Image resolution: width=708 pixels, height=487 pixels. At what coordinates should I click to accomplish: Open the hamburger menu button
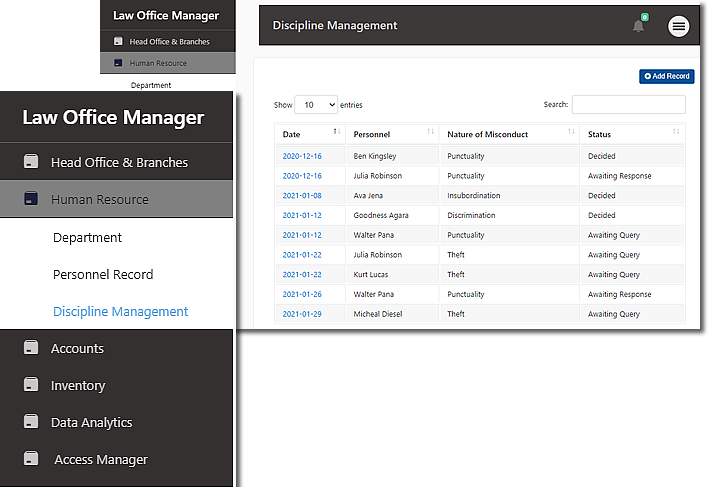click(x=679, y=27)
